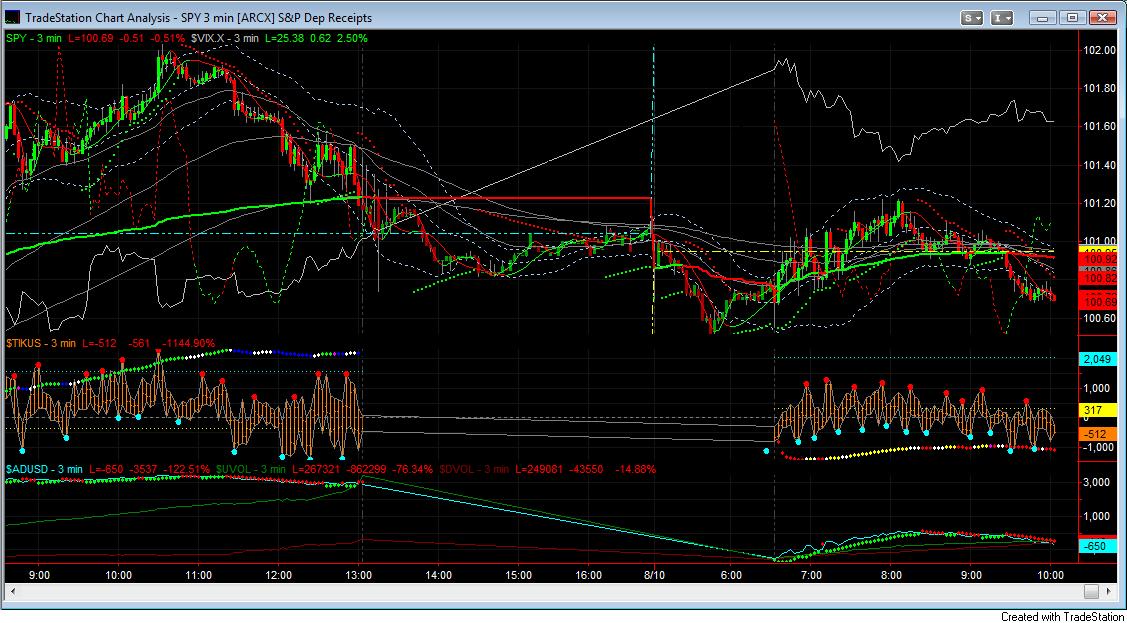The image size is (1127, 623).
Task: Click the horizontal scrollbar thumb at far right
Action: [x=1091, y=591]
